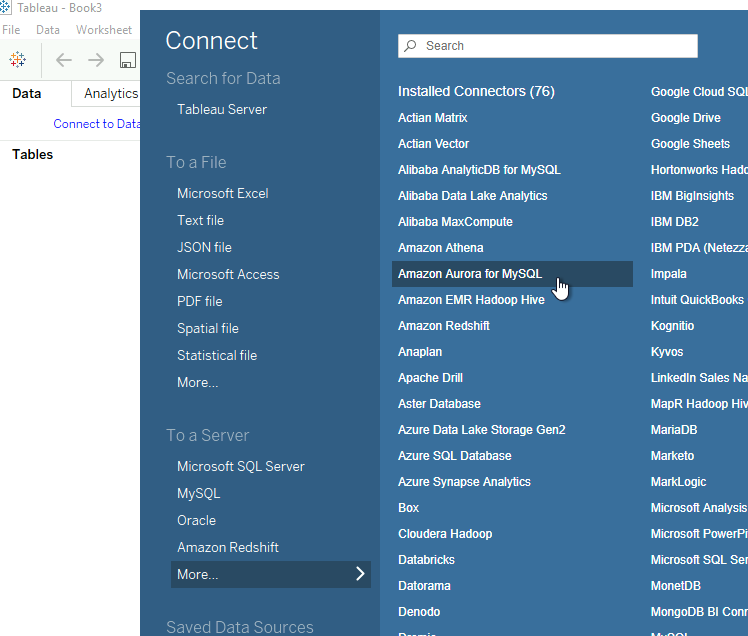Select the MonetDB connector

675,586
